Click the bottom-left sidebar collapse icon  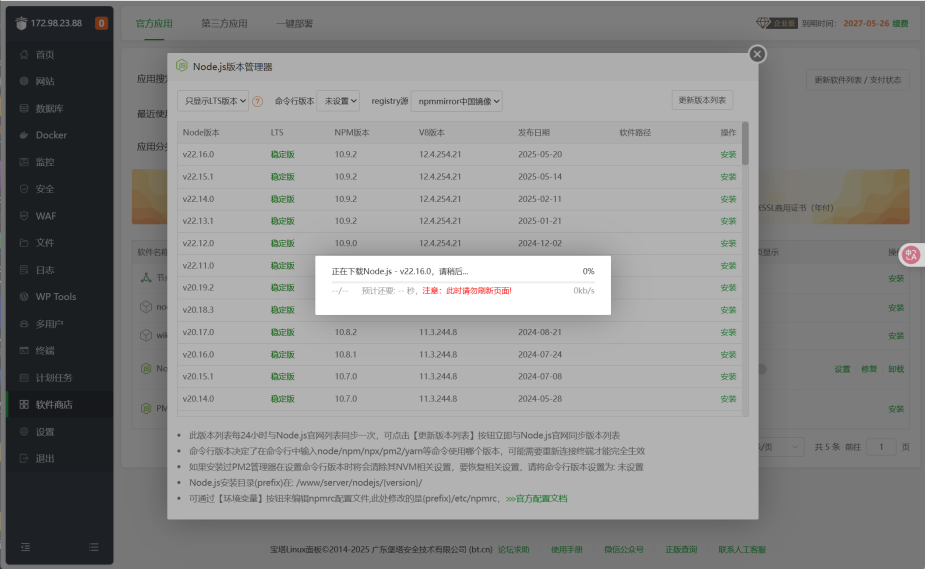pyautogui.click(x=25, y=547)
